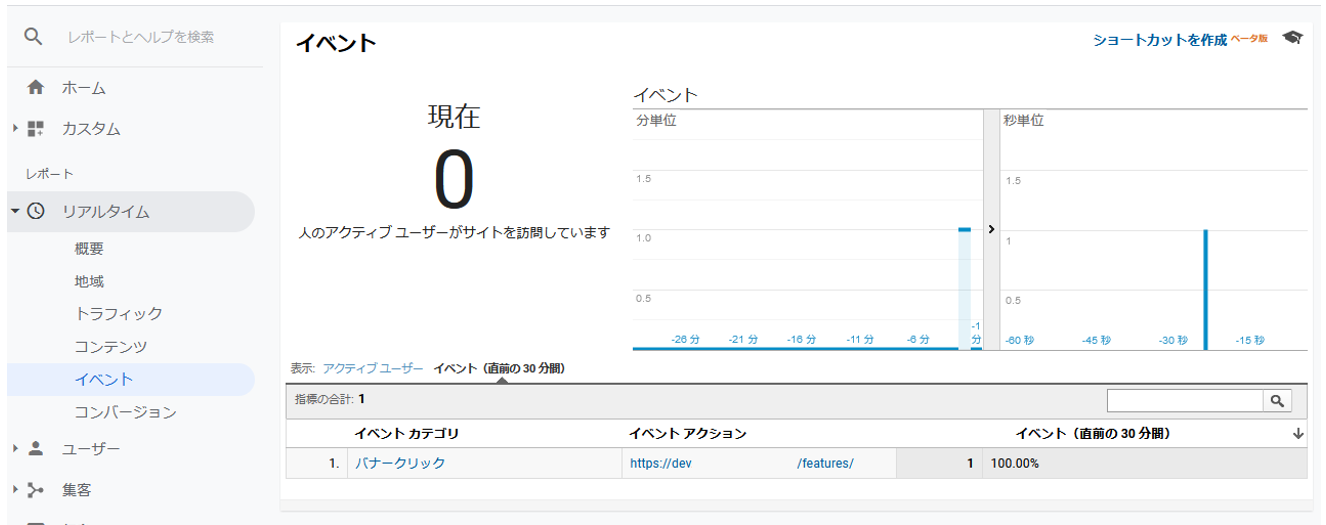Sort by イベント (直前の 30 分間) column
The width and height of the screenshot is (1326, 525).
(x=1092, y=434)
